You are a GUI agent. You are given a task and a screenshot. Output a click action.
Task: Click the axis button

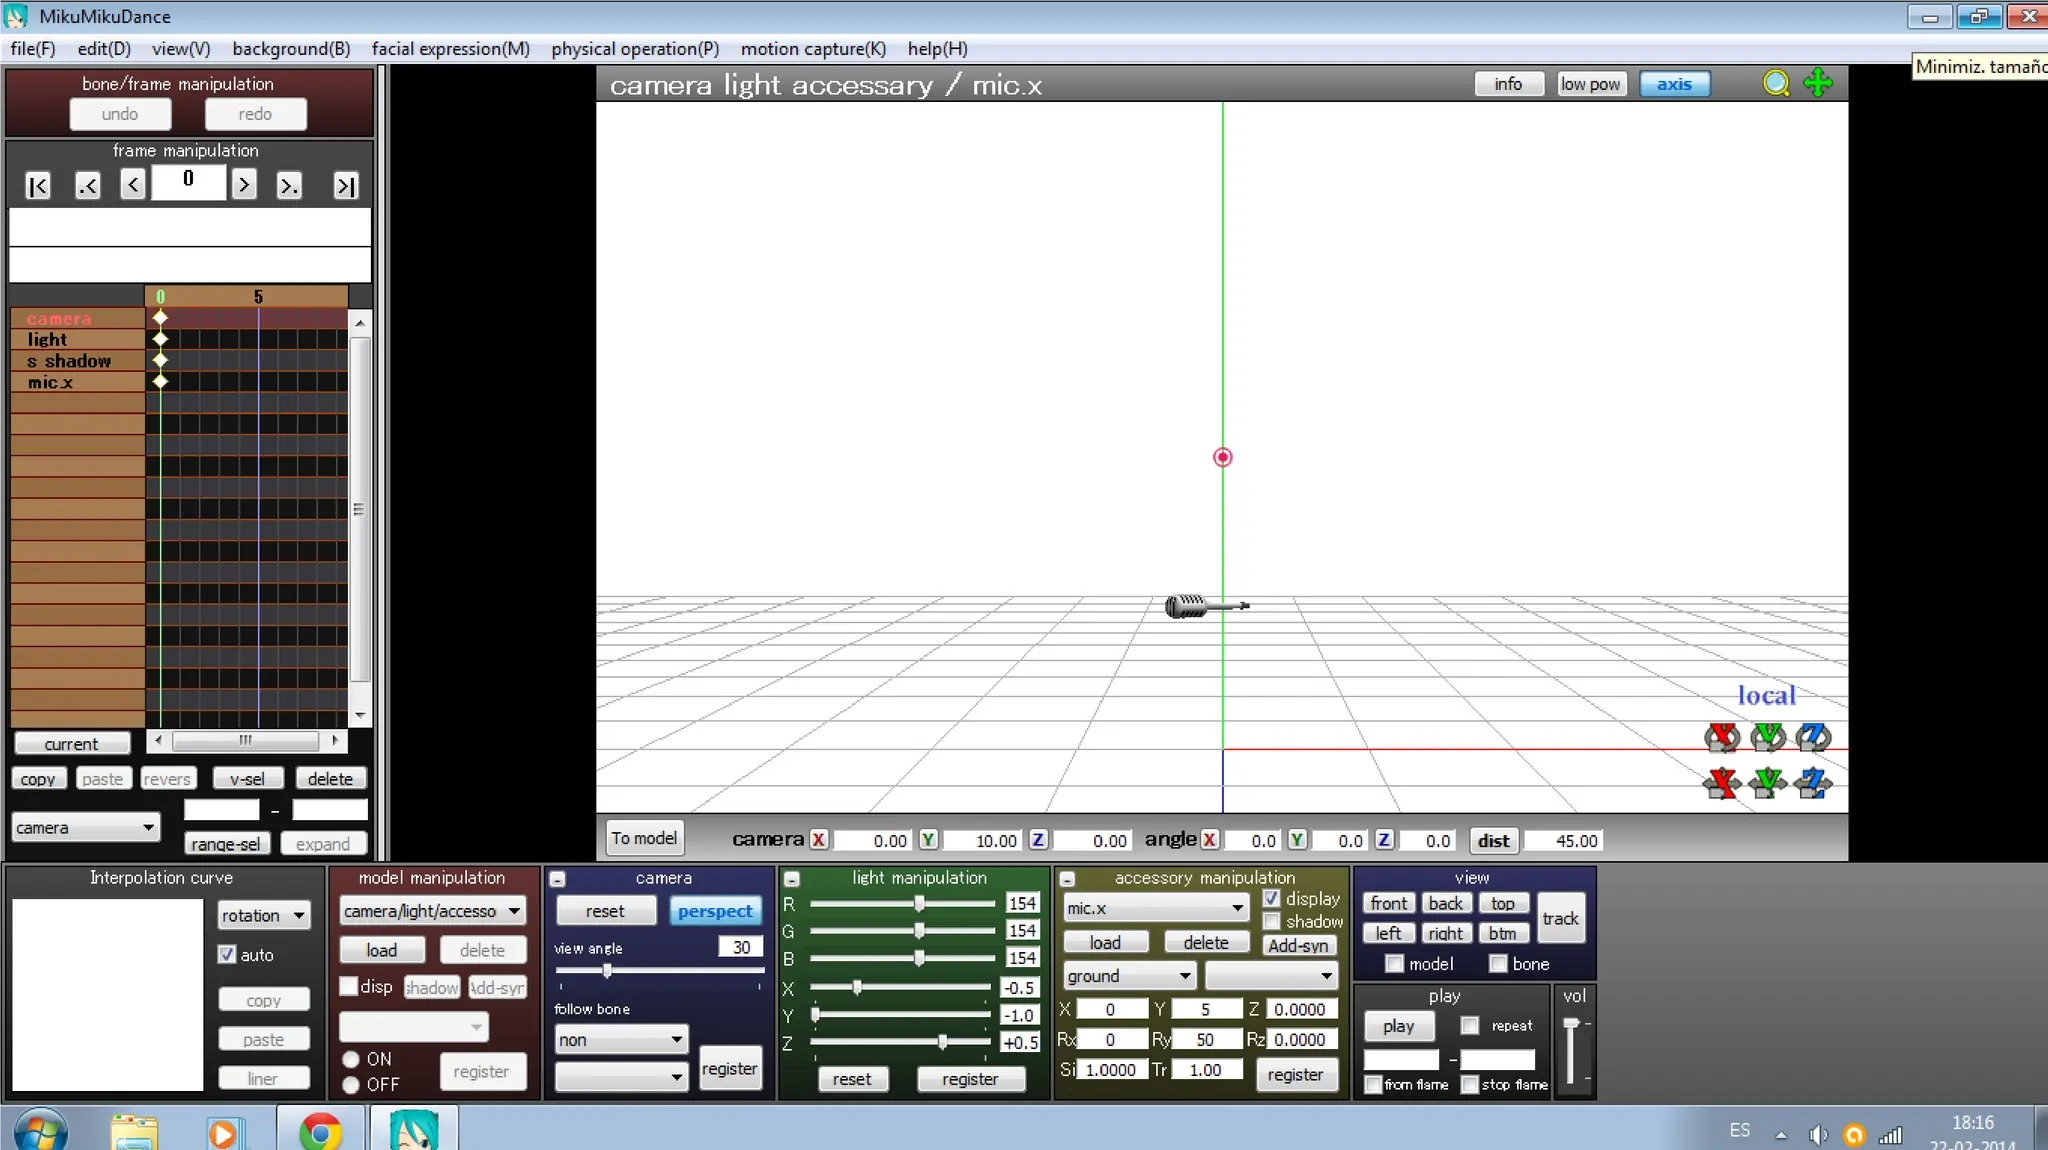(x=1674, y=84)
